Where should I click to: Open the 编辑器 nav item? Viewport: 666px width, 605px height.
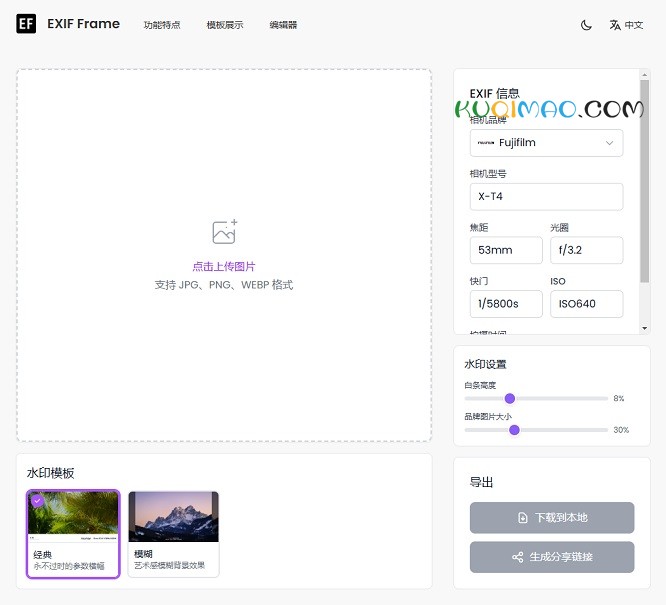coord(283,25)
